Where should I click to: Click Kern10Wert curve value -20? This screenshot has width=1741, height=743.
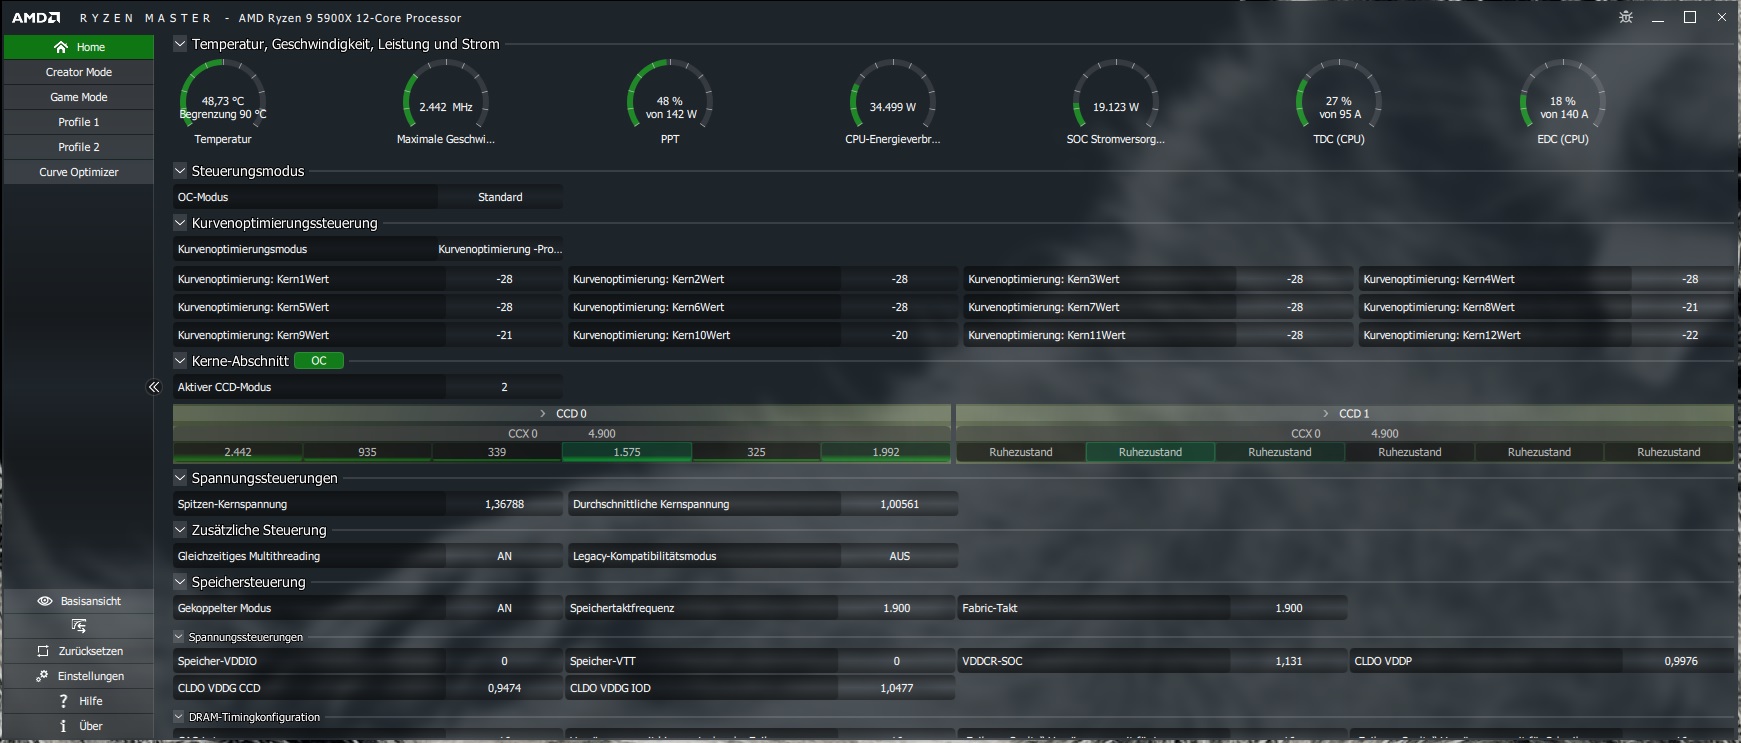point(899,335)
